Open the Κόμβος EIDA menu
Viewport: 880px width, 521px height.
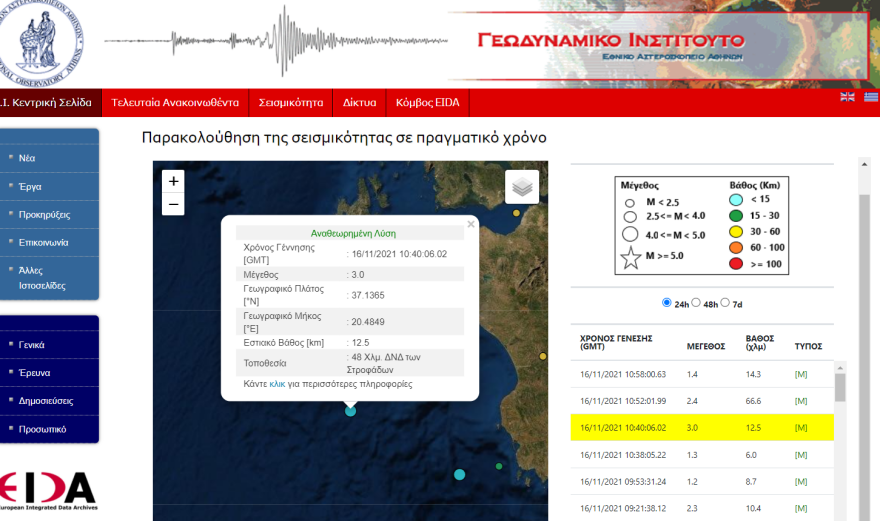coord(428,103)
